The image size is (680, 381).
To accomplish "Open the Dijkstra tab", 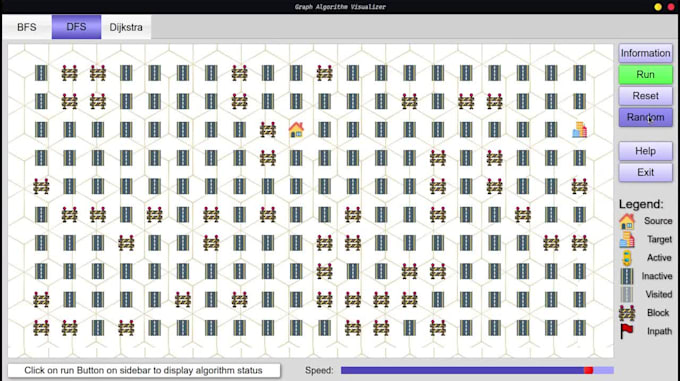I will click(x=126, y=27).
